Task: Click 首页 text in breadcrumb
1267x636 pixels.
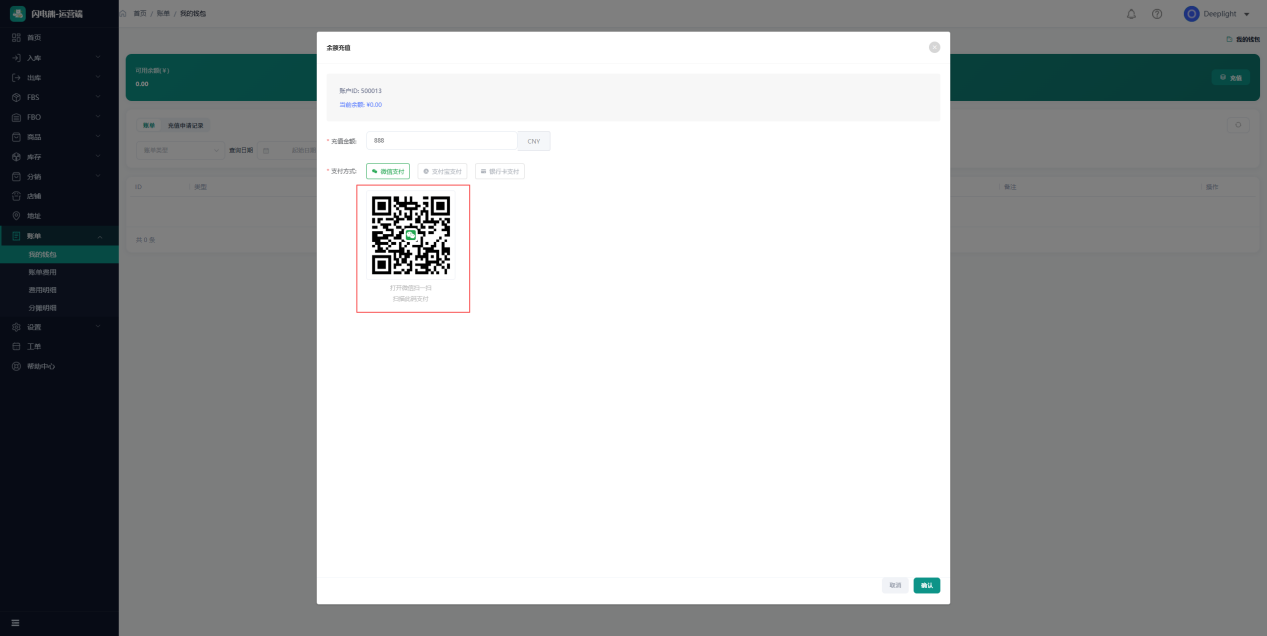Action: [140, 13]
